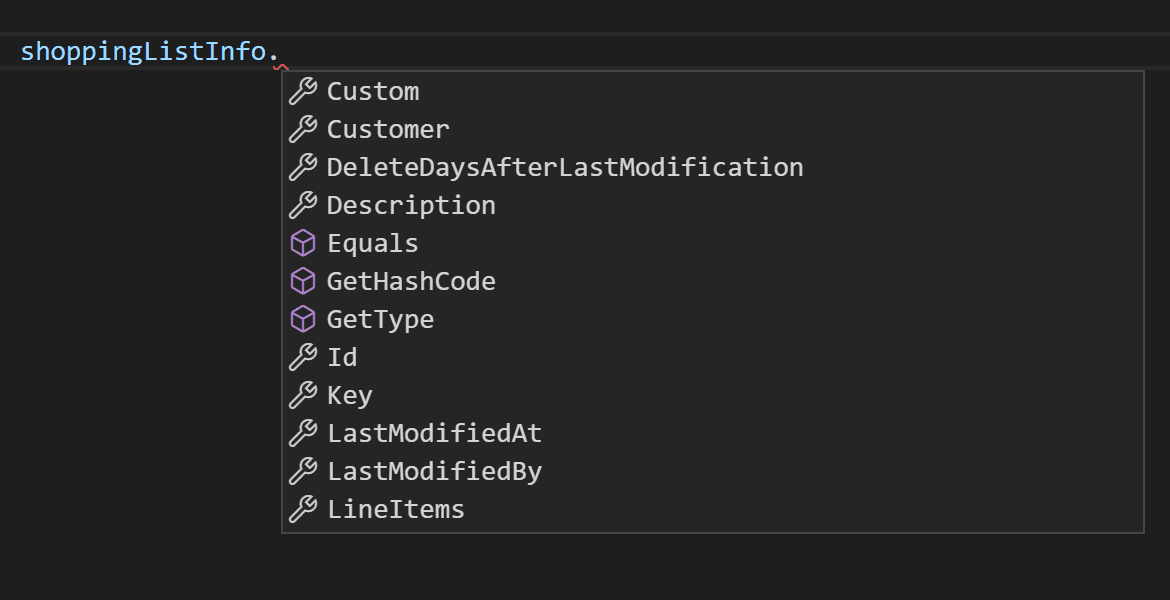The height and width of the screenshot is (600, 1170).
Task: Select the GetHashCode method suggestion
Action: [x=411, y=281]
